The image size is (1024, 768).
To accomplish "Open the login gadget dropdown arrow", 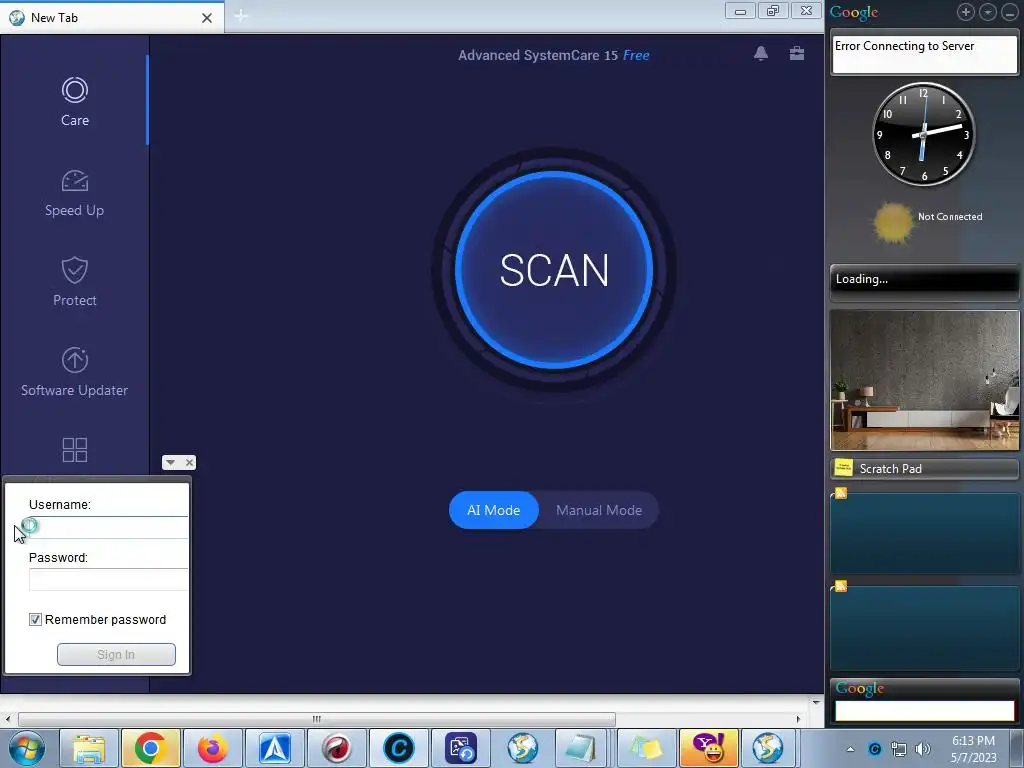I will pos(170,462).
